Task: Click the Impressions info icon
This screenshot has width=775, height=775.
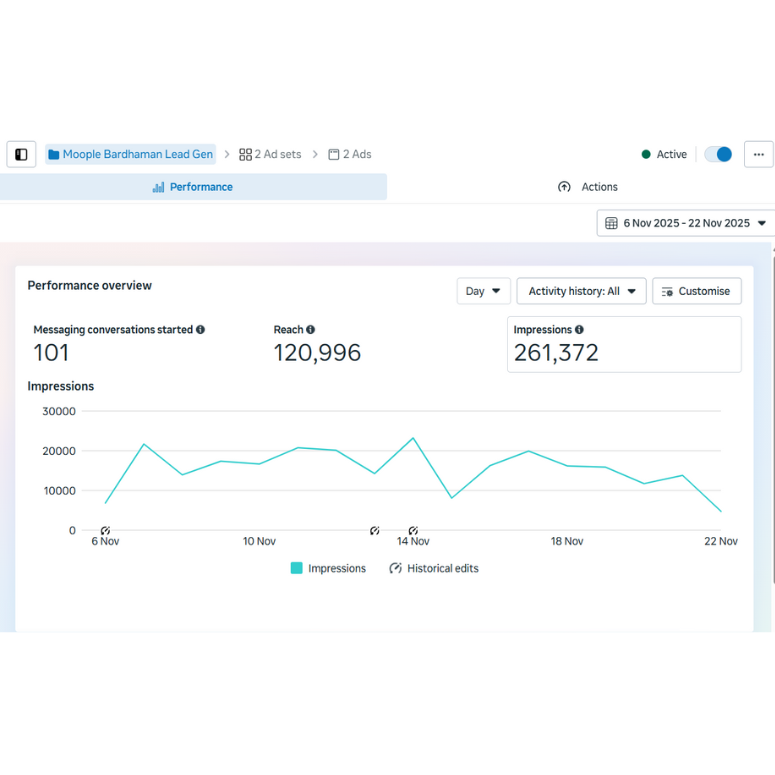Action: pyautogui.click(x=579, y=330)
